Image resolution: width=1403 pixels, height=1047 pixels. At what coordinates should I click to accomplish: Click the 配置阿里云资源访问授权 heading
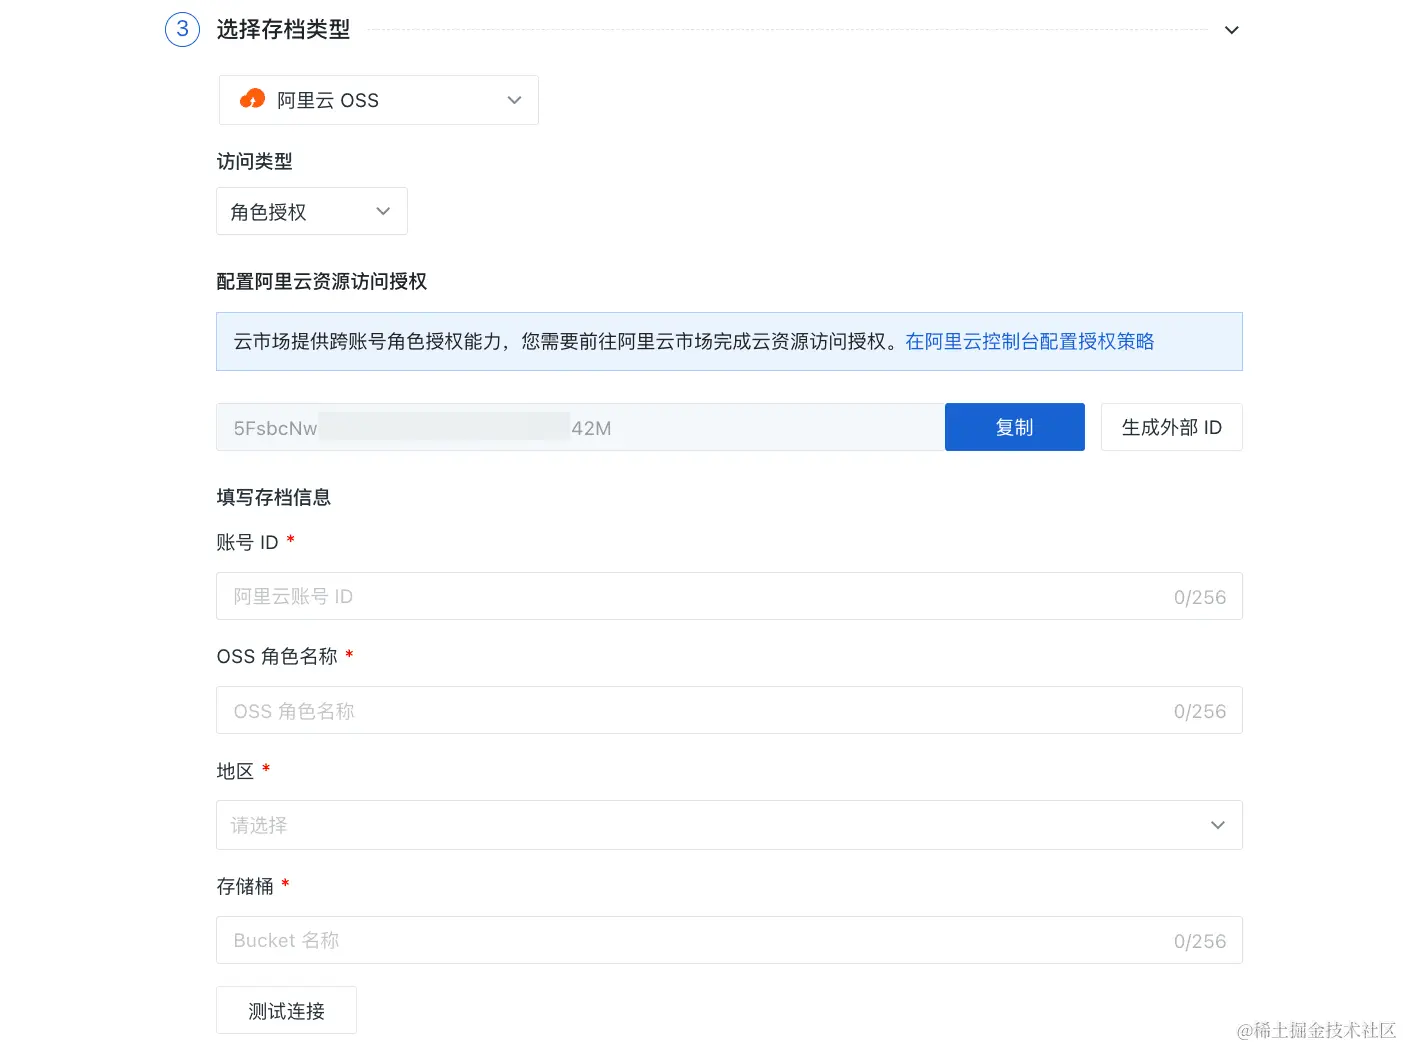(x=321, y=281)
